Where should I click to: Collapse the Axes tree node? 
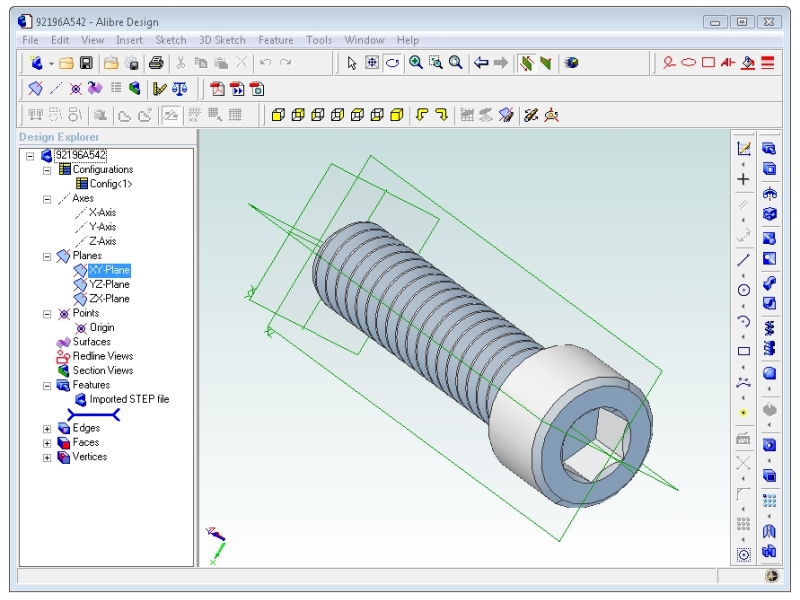coord(47,199)
